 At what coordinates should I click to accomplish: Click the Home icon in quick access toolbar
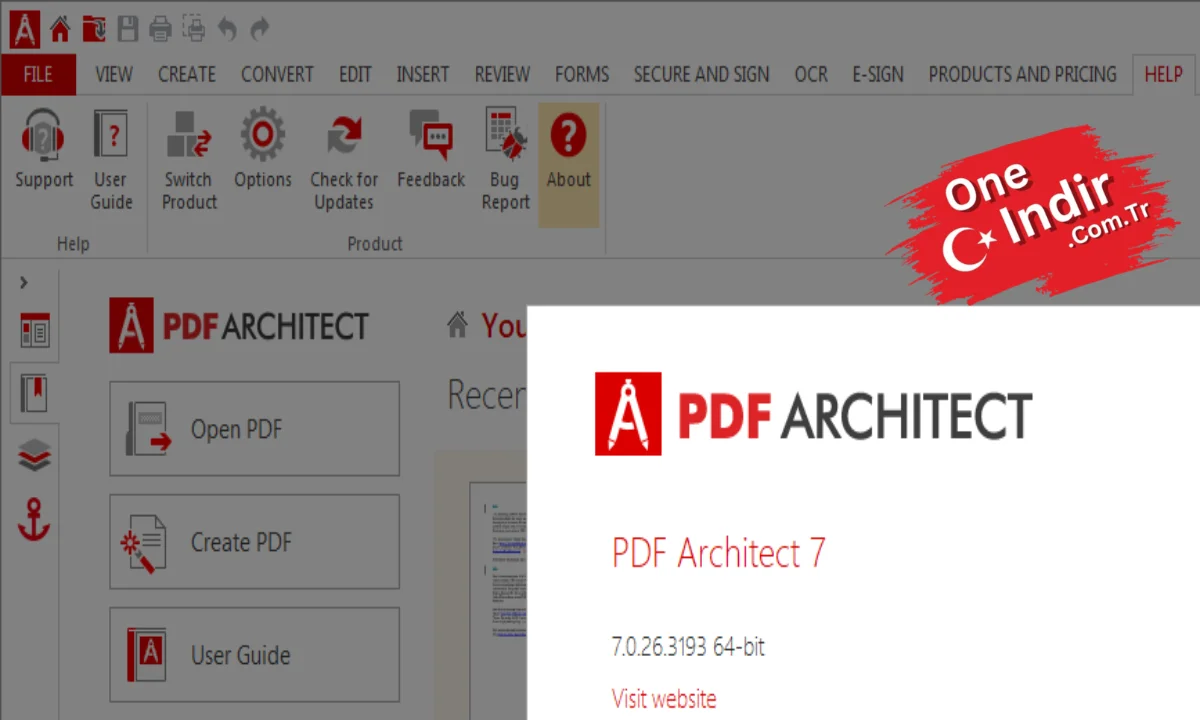tap(60, 30)
